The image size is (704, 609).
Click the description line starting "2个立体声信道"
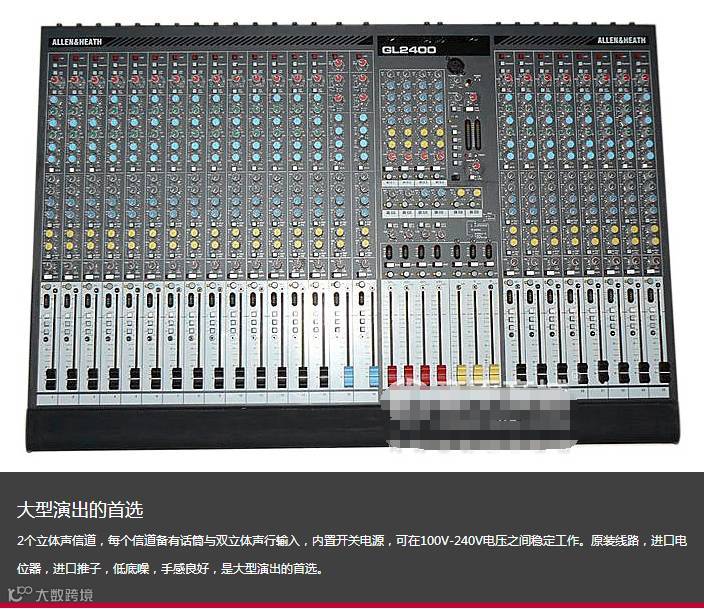pyautogui.click(x=352, y=540)
